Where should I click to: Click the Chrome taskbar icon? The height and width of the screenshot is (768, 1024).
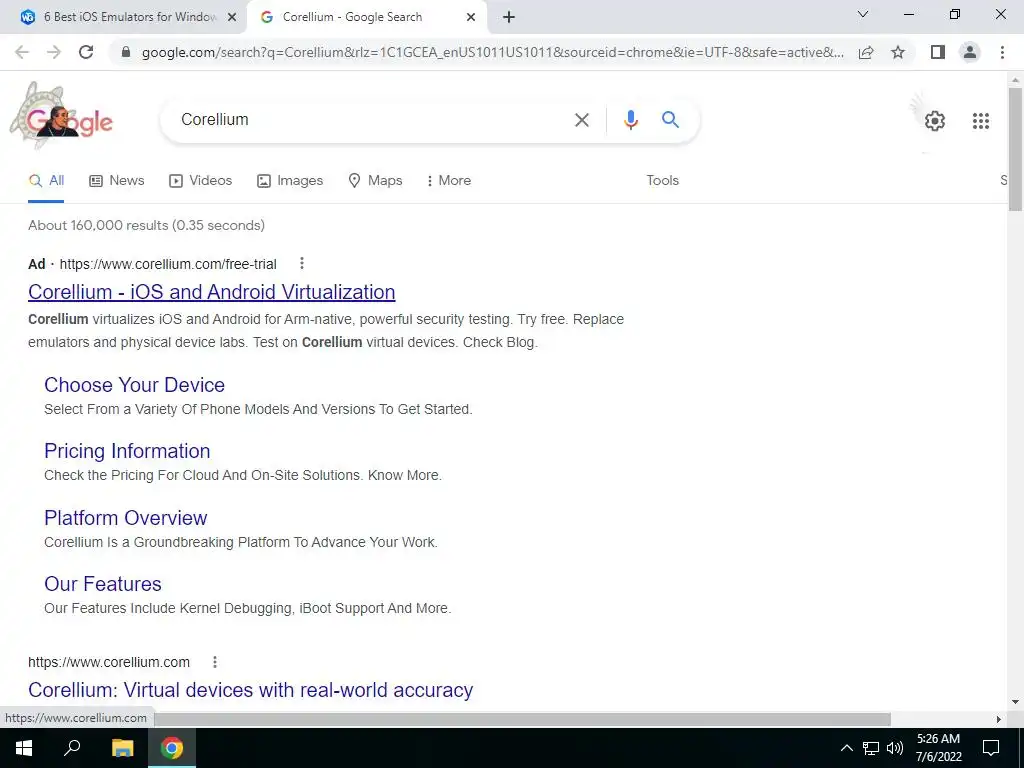172,748
